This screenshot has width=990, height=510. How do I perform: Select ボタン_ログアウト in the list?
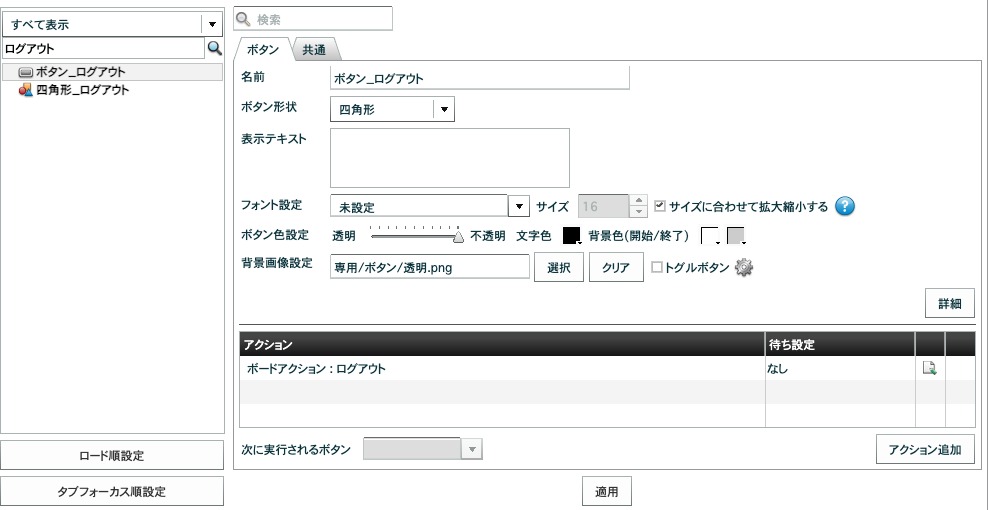click(x=112, y=72)
